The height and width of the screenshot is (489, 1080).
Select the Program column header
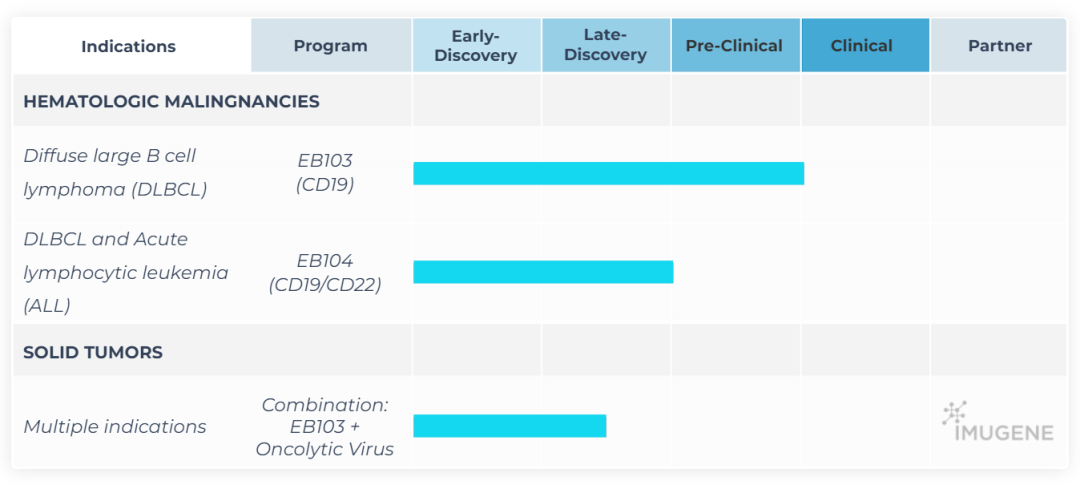point(330,46)
